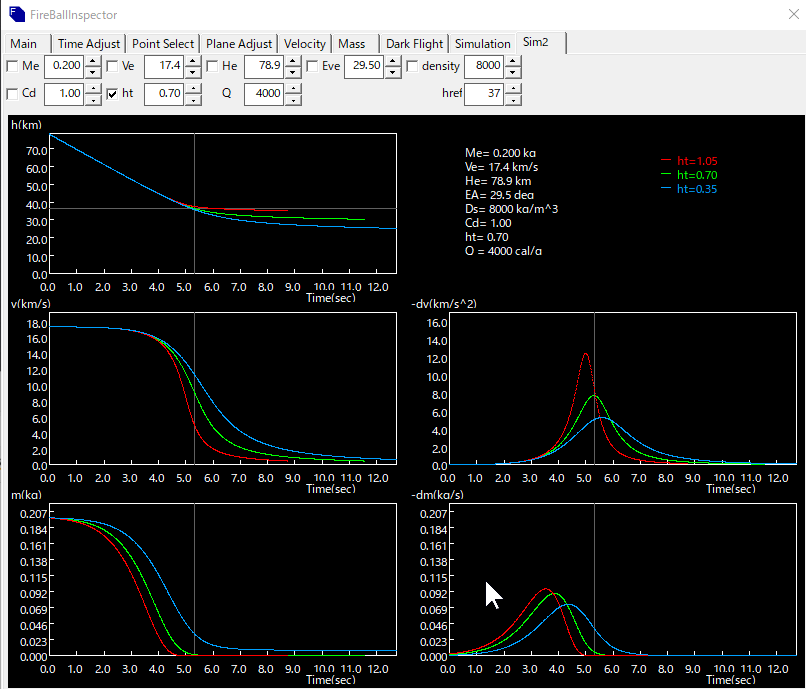Image resolution: width=806 pixels, height=689 pixels.
Task: Toggle the Cd checkbox
Action: 12,94
